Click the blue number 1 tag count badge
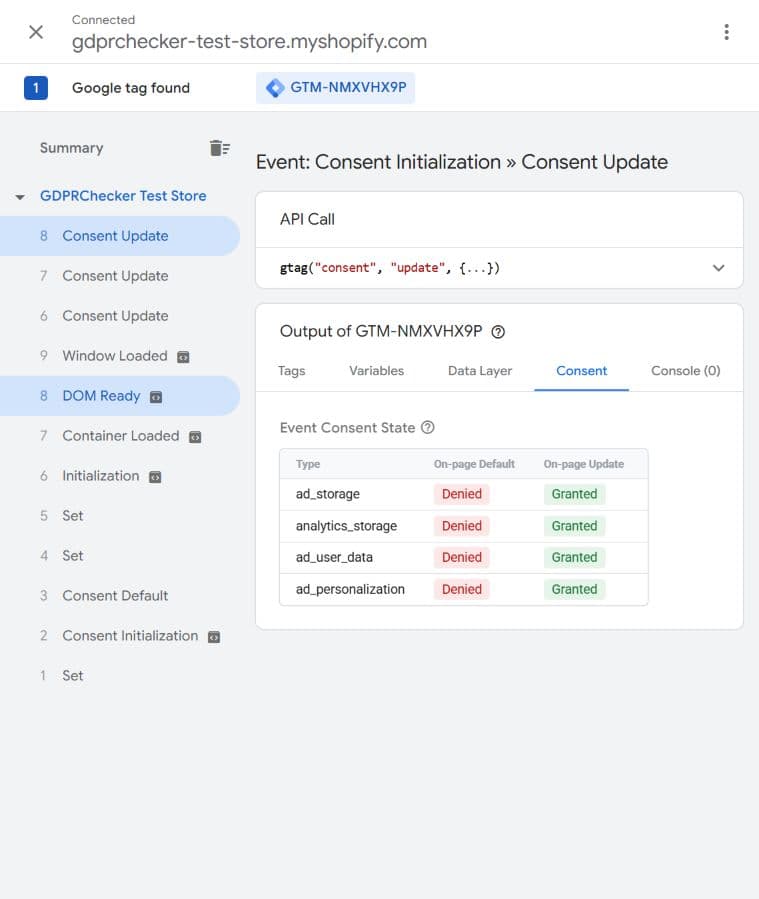This screenshot has height=899, width=759. (36, 88)
